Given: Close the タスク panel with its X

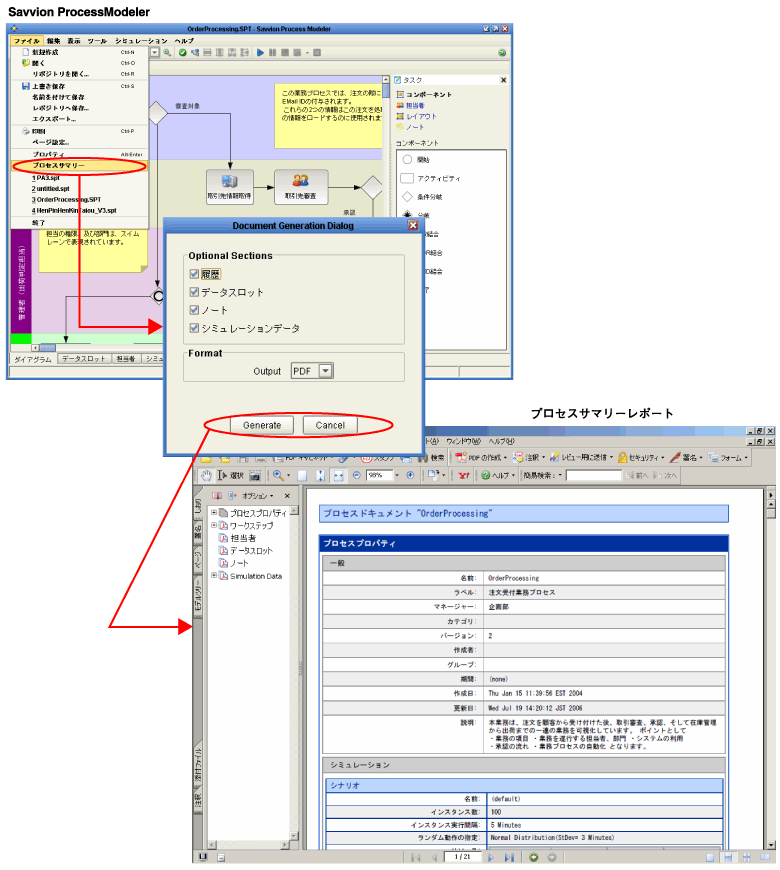Looking at the screenshot, I should coord(503,80).
